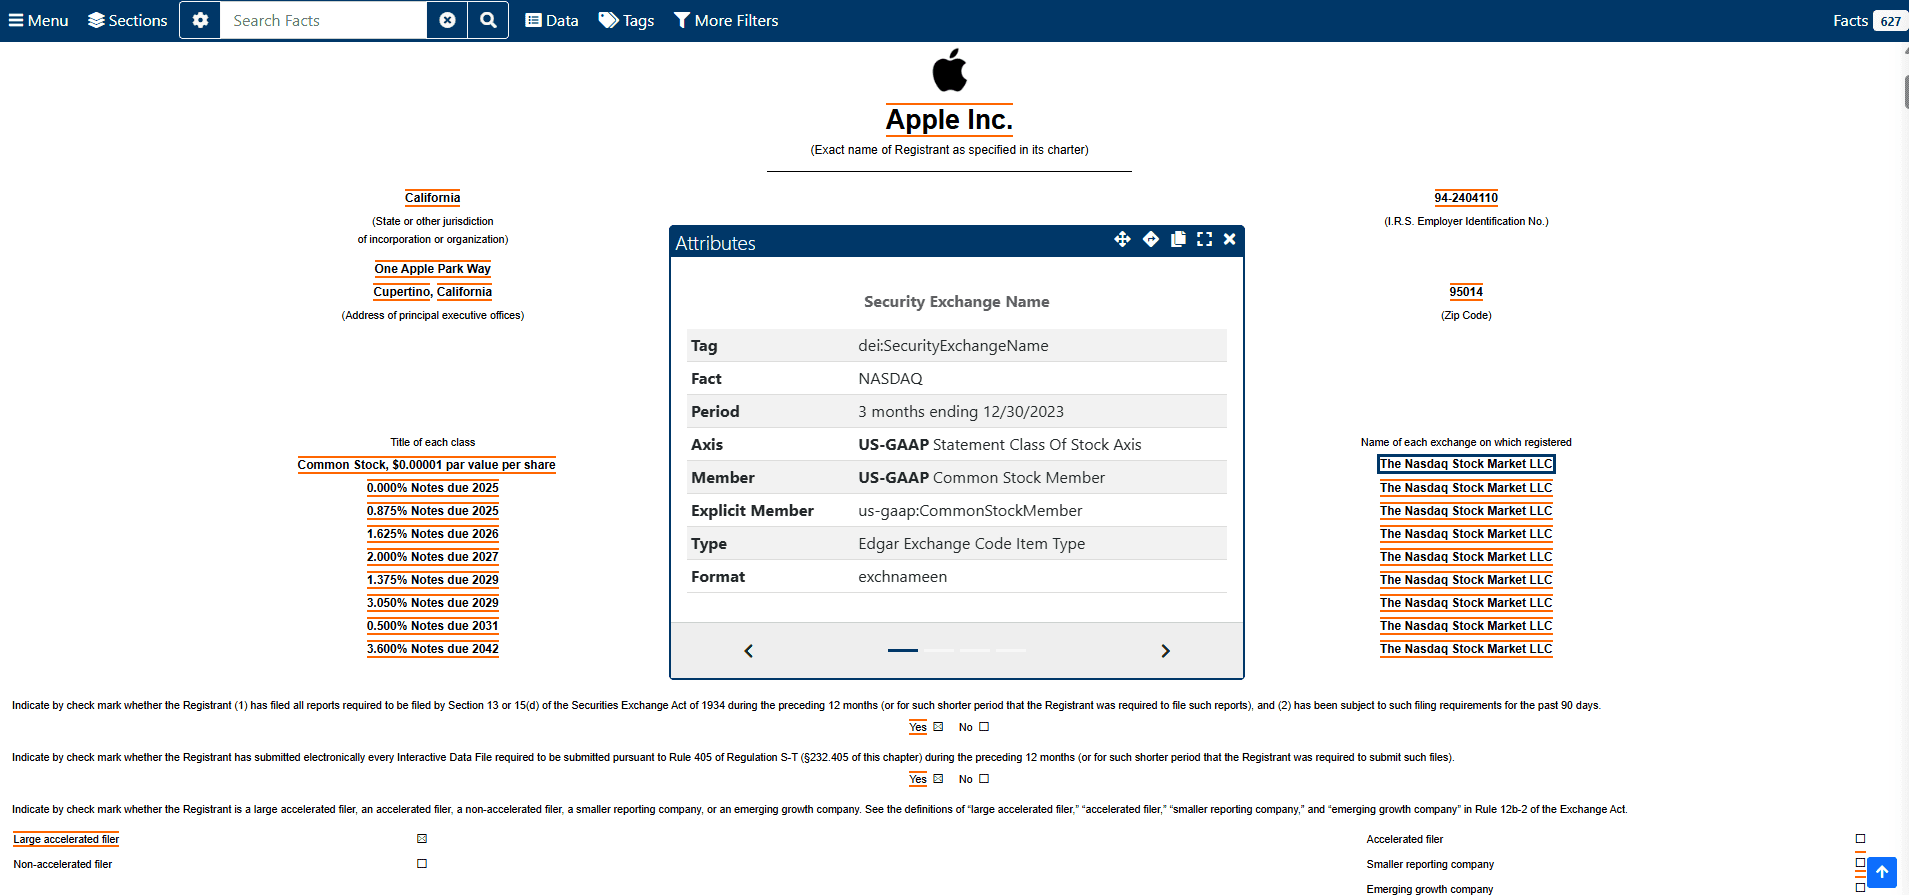Click the first carousel page indicator
The image size is (1909, 895).
(902, 650)
